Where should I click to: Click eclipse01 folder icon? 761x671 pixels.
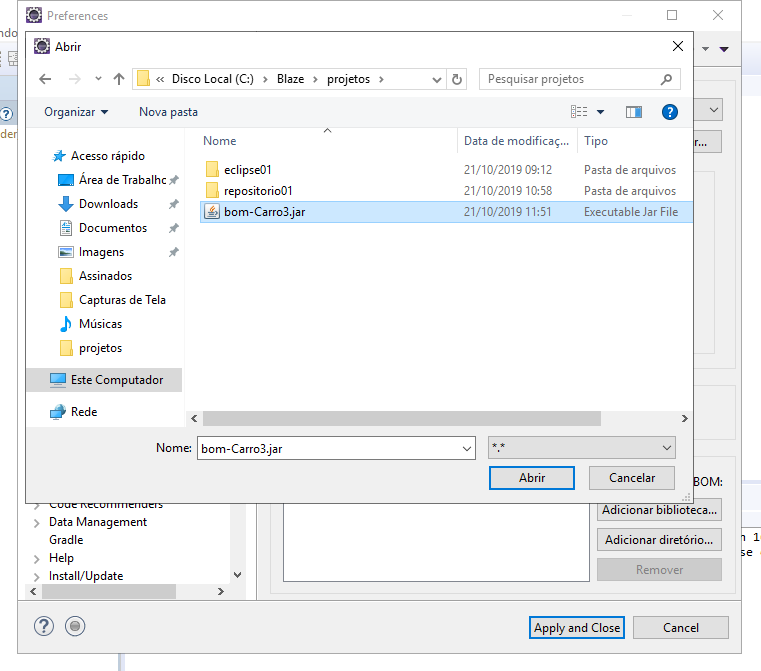[x=212, y=169]
